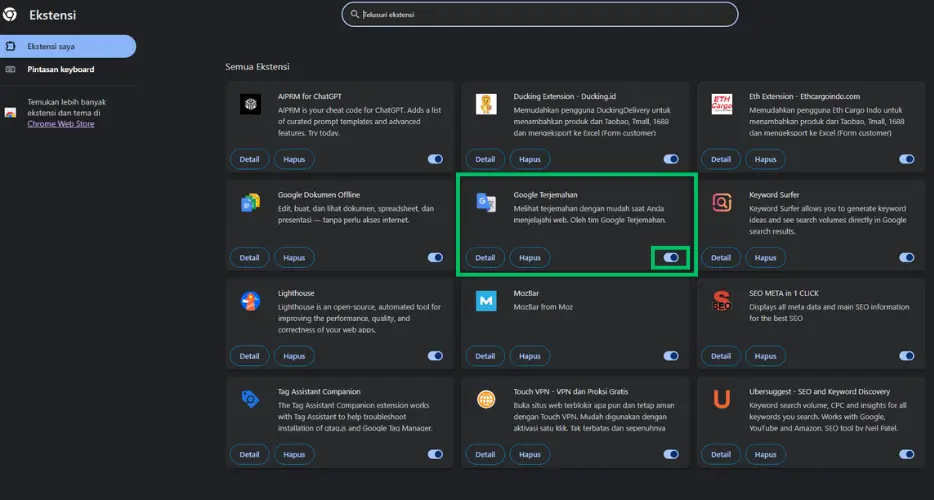This screenshot has width=934, height=500.
Task: Click the keyboard icon beside Pintasan keyboard
Action: click(10, 69)
